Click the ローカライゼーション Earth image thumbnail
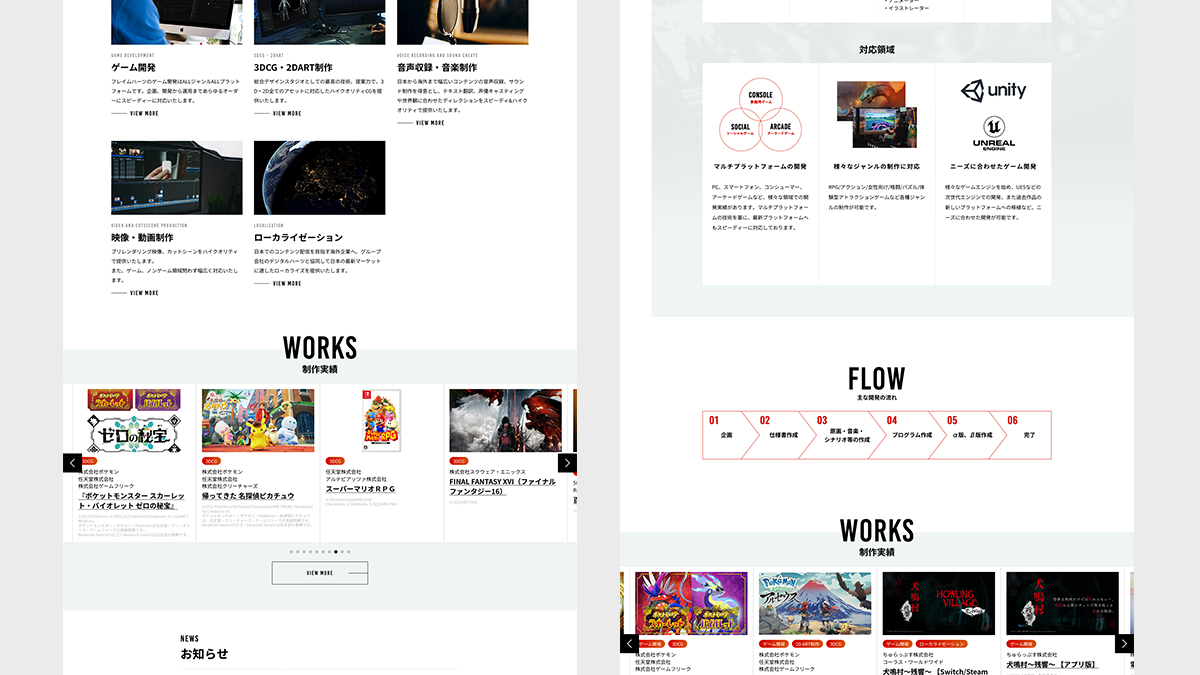The width and height of the screenshot is (1200, 675). tap(320, 177)
